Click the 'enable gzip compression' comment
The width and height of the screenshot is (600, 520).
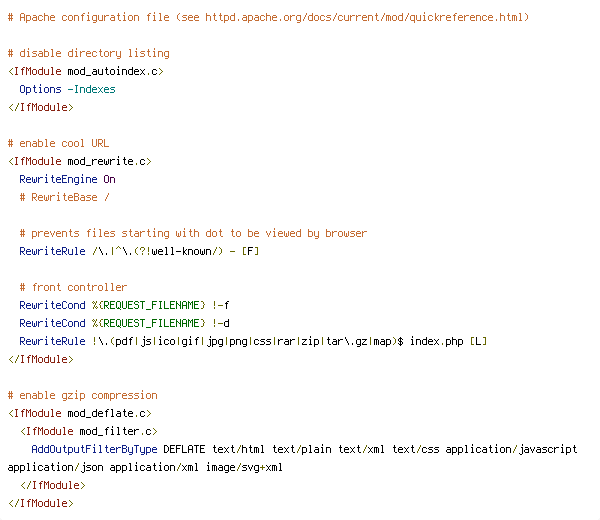pyautogui.click(x=83, y=395)
